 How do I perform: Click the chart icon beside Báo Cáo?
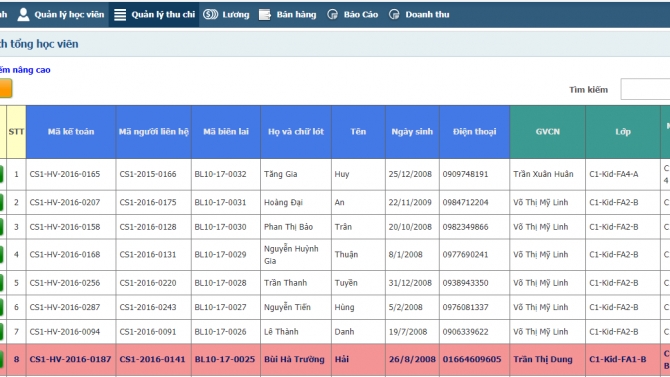pyautogui.click(x=332, y=15)
